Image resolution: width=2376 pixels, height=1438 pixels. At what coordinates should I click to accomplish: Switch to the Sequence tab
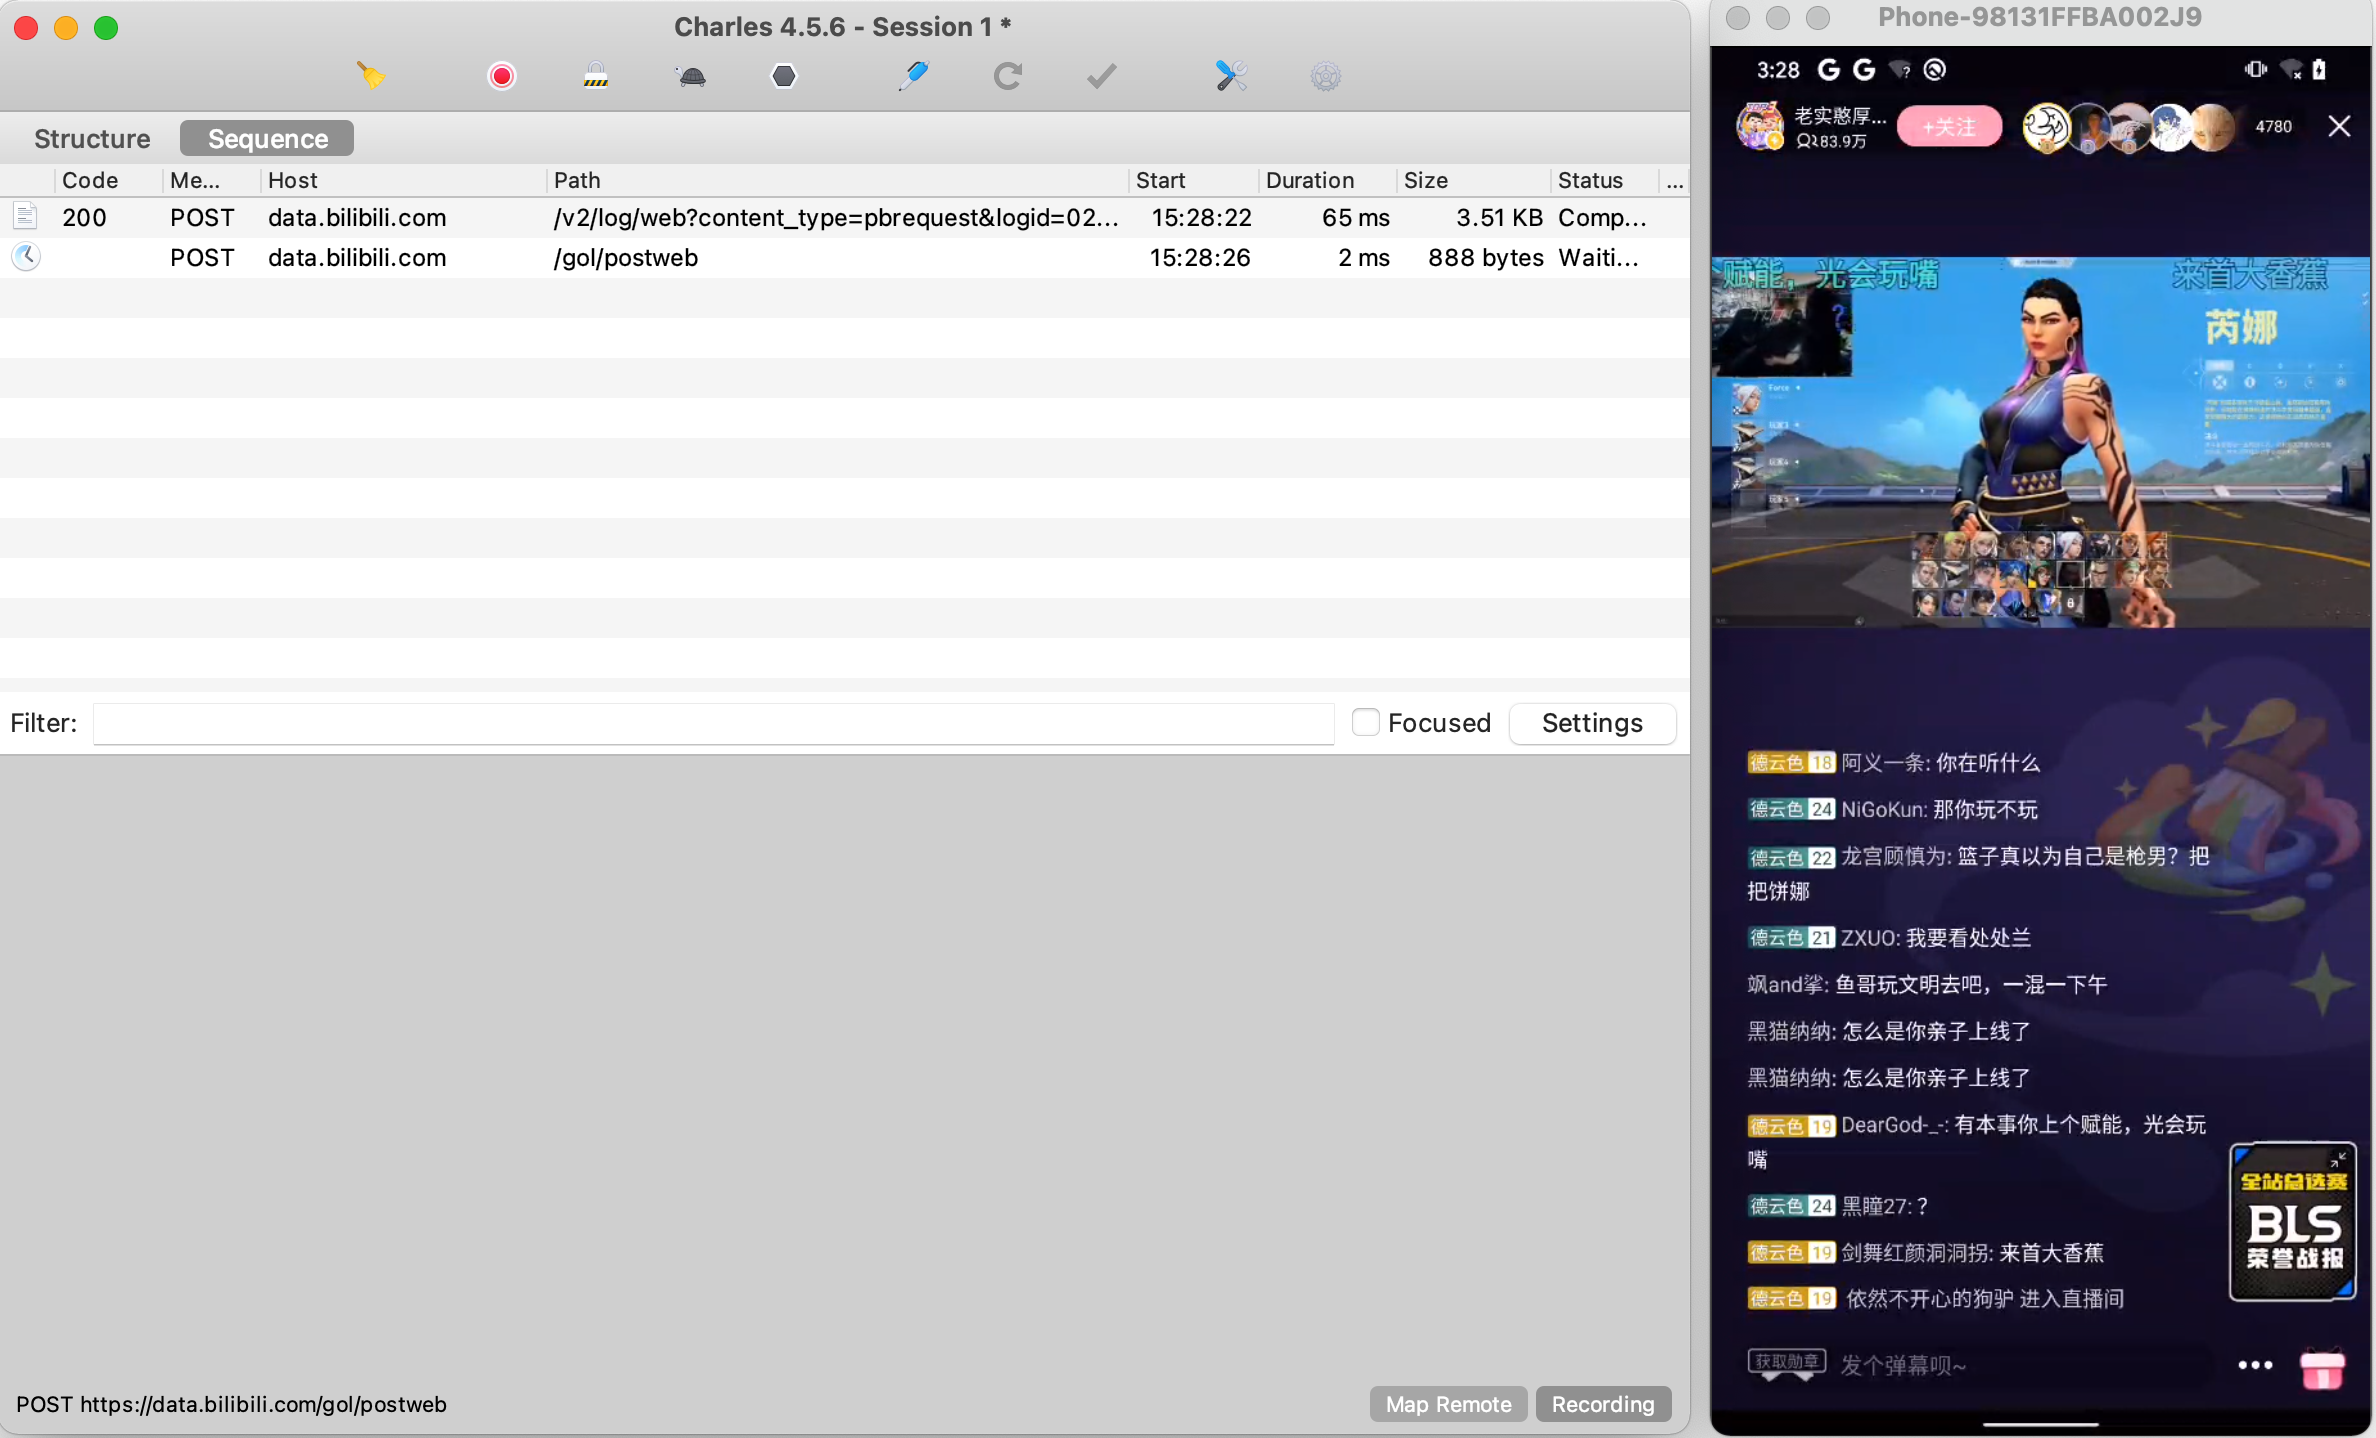(x=267, y=138)
